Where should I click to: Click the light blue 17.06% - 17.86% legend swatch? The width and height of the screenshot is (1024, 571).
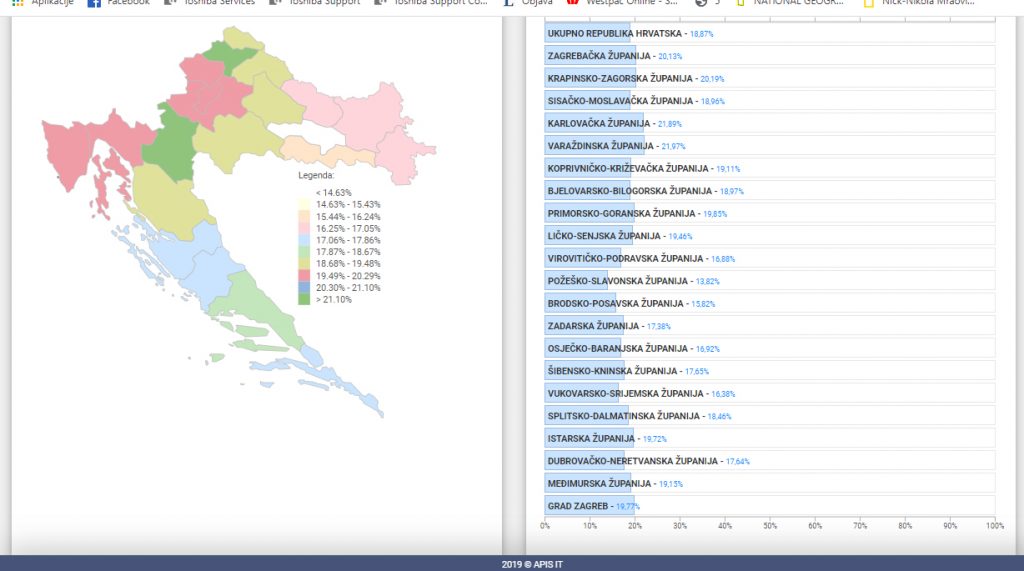click(x=306, y=241)
